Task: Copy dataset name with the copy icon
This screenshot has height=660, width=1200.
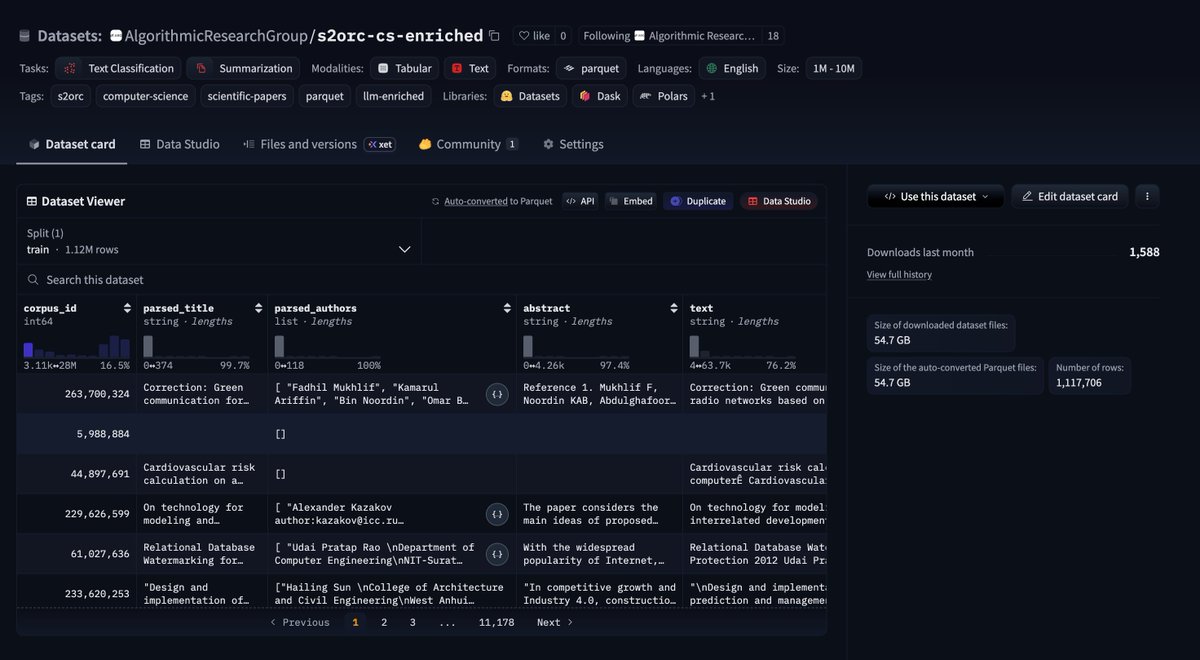Action: 494,36
